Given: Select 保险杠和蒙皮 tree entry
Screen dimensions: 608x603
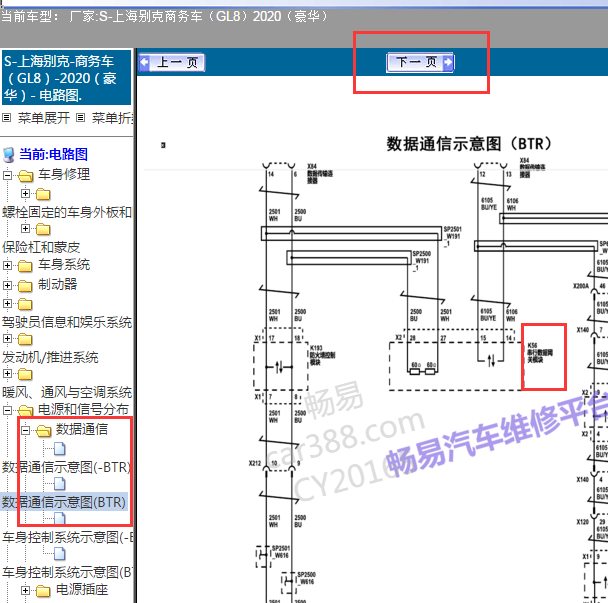Looking at the screenshot, I should (x=41, y=247).
